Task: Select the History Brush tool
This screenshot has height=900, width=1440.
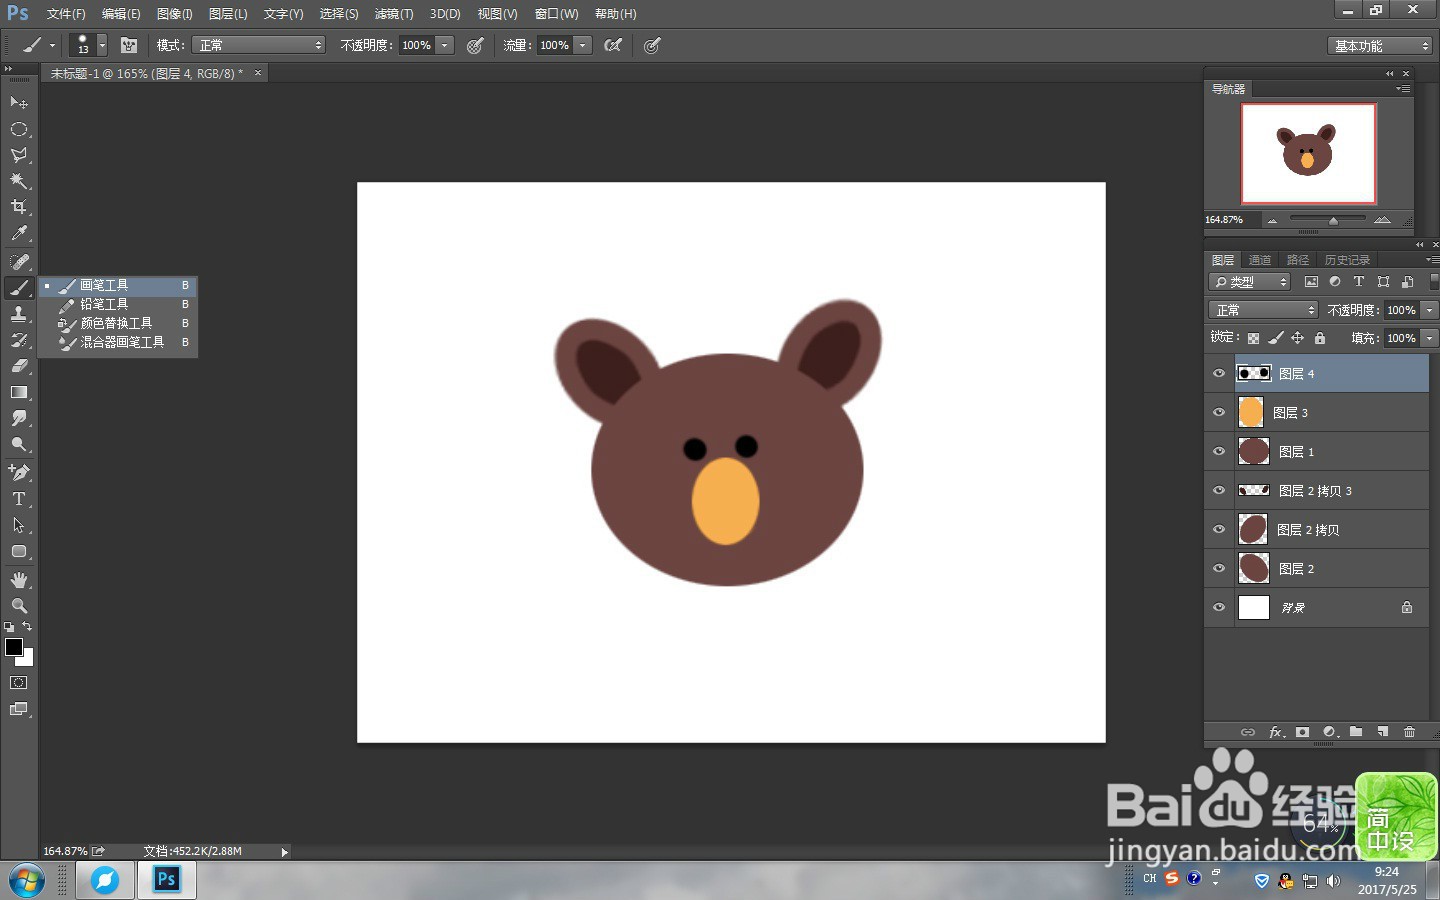Action: pyautogui.click(x=19, y=340)
